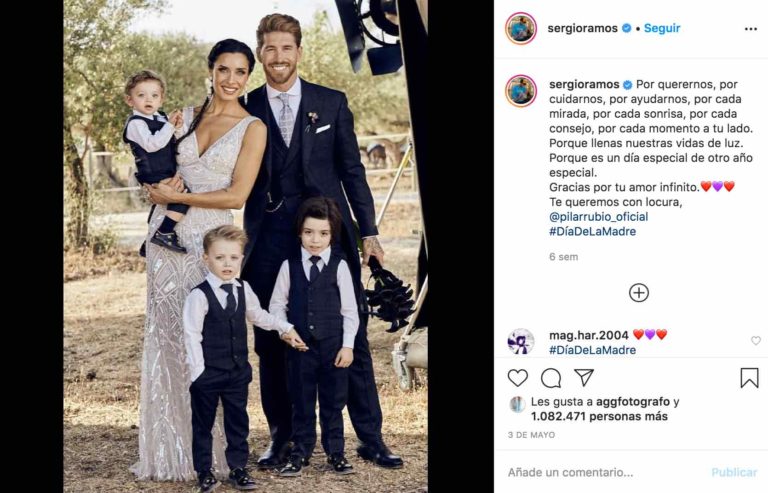The image size is (768, 493).
Task: Open mag.har.2004 commenter avatar
Action: coord(521,341)
